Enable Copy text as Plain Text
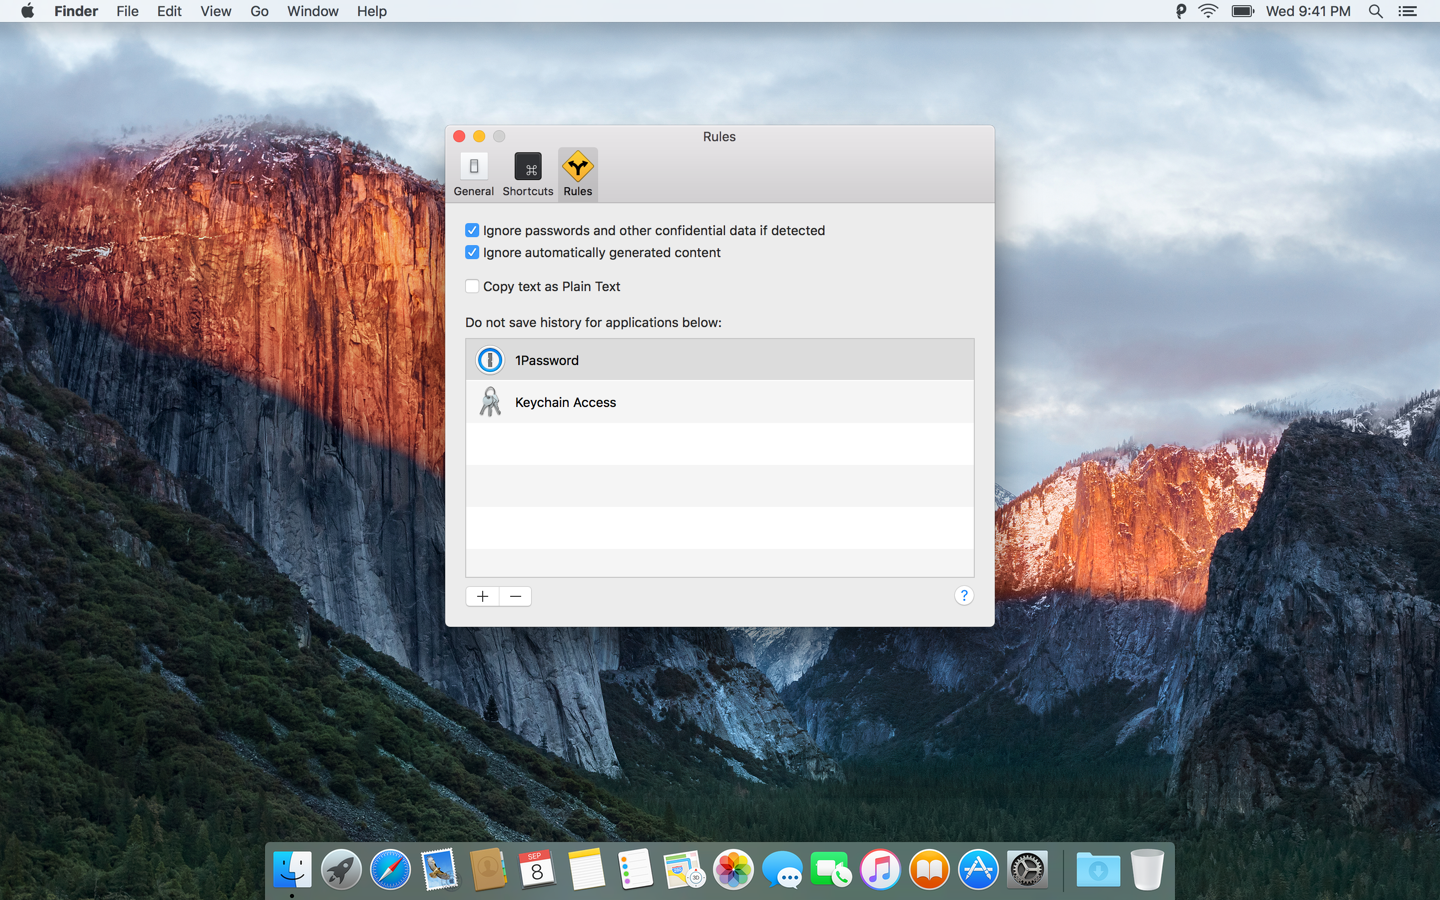Viewport: 1440px width, 900px height. 472,286
